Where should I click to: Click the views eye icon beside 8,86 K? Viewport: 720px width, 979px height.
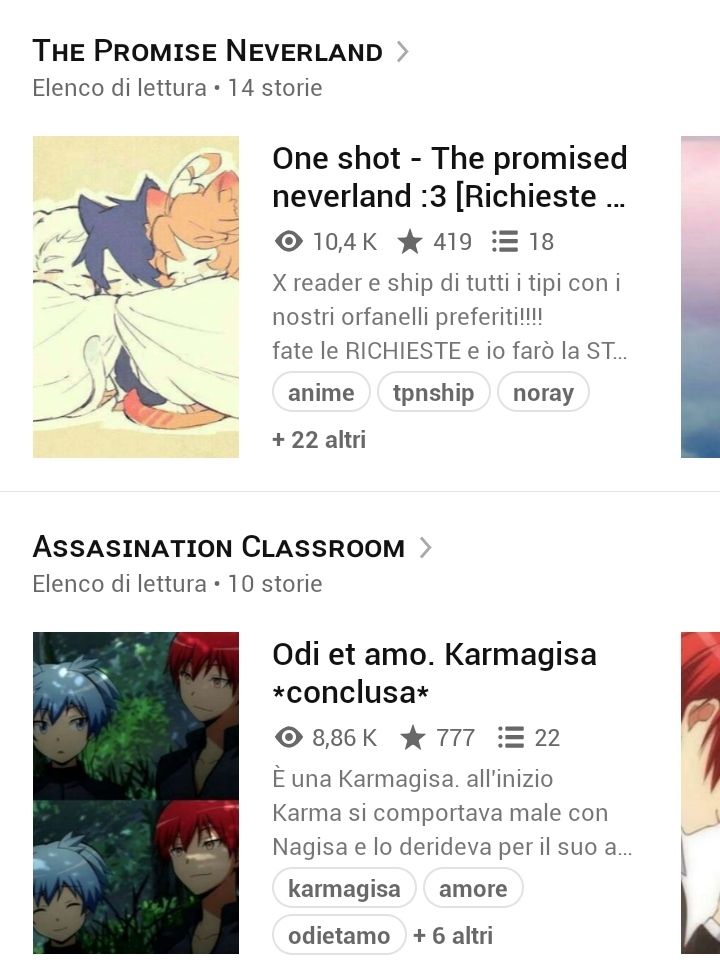tap(288, 737)
